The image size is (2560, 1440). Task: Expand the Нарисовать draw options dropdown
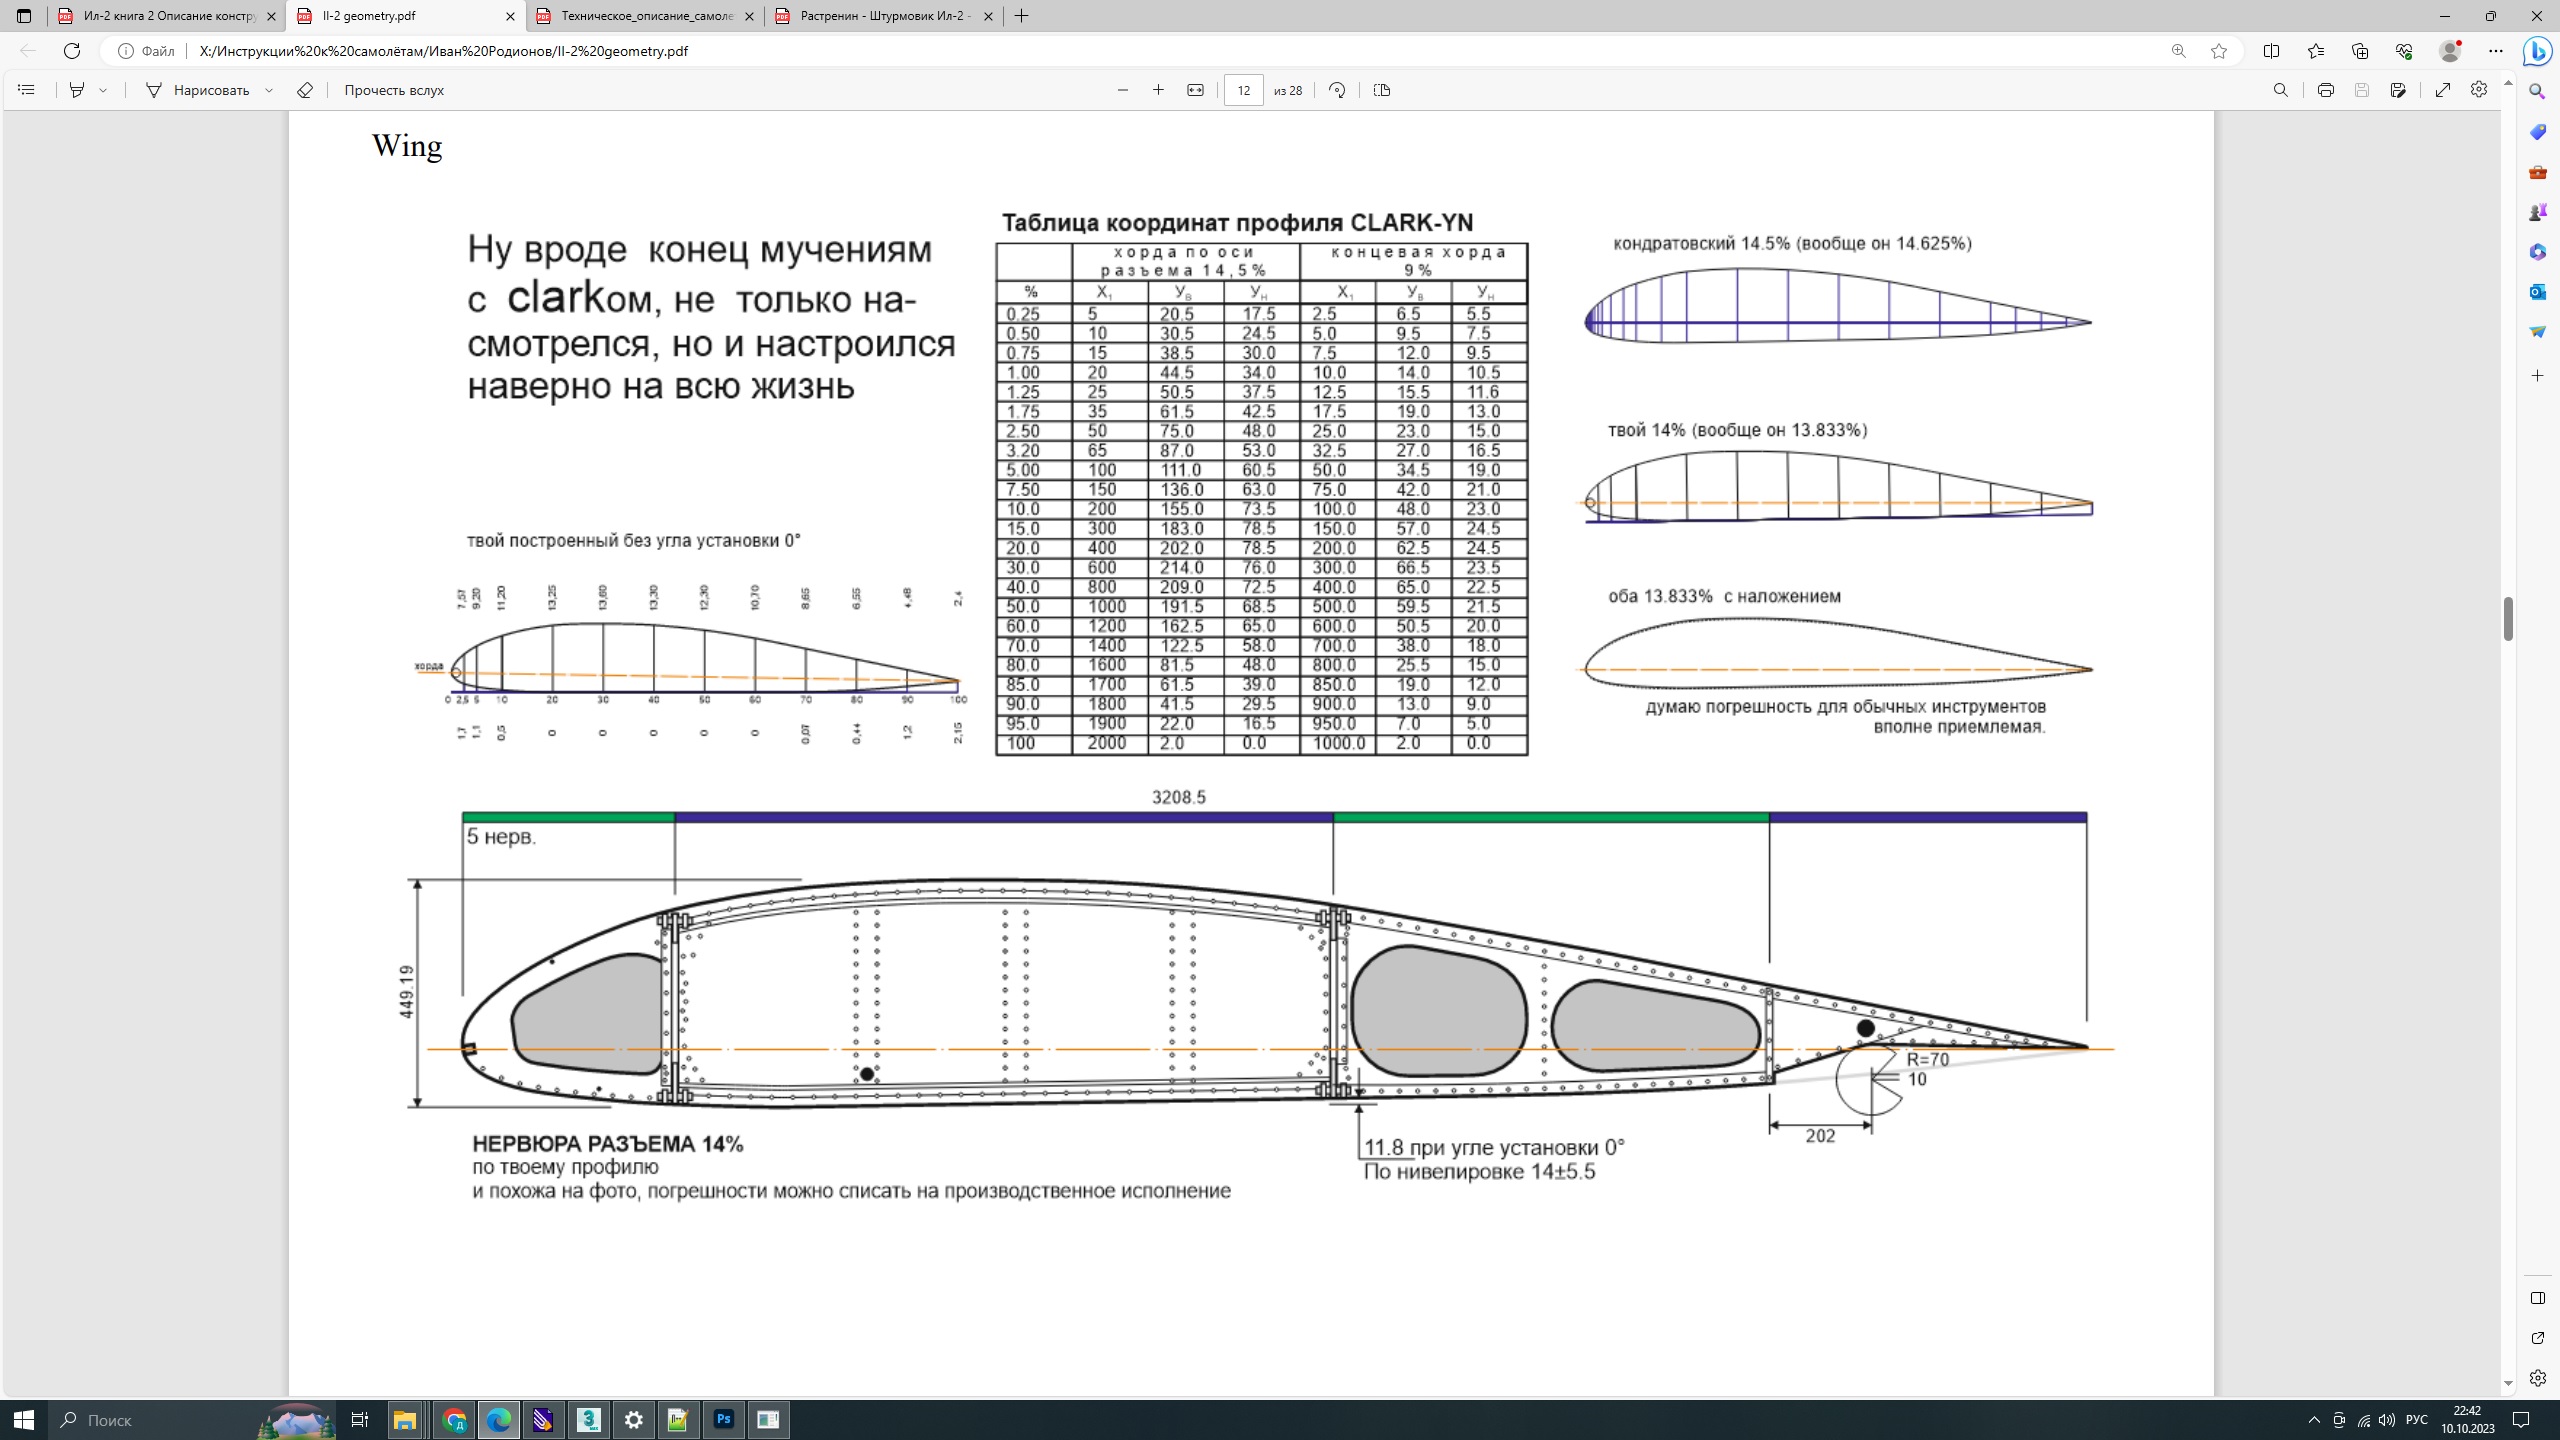269,90
